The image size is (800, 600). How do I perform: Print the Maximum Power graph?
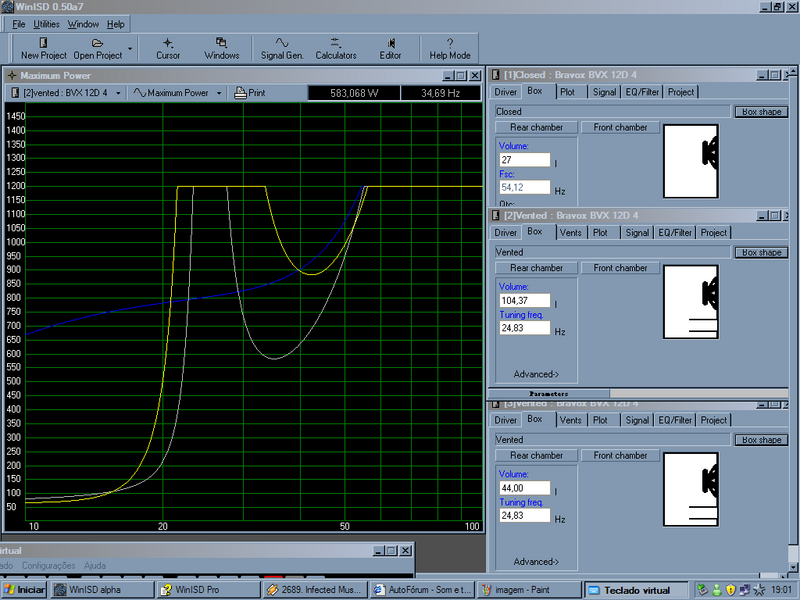pos(249,93)
